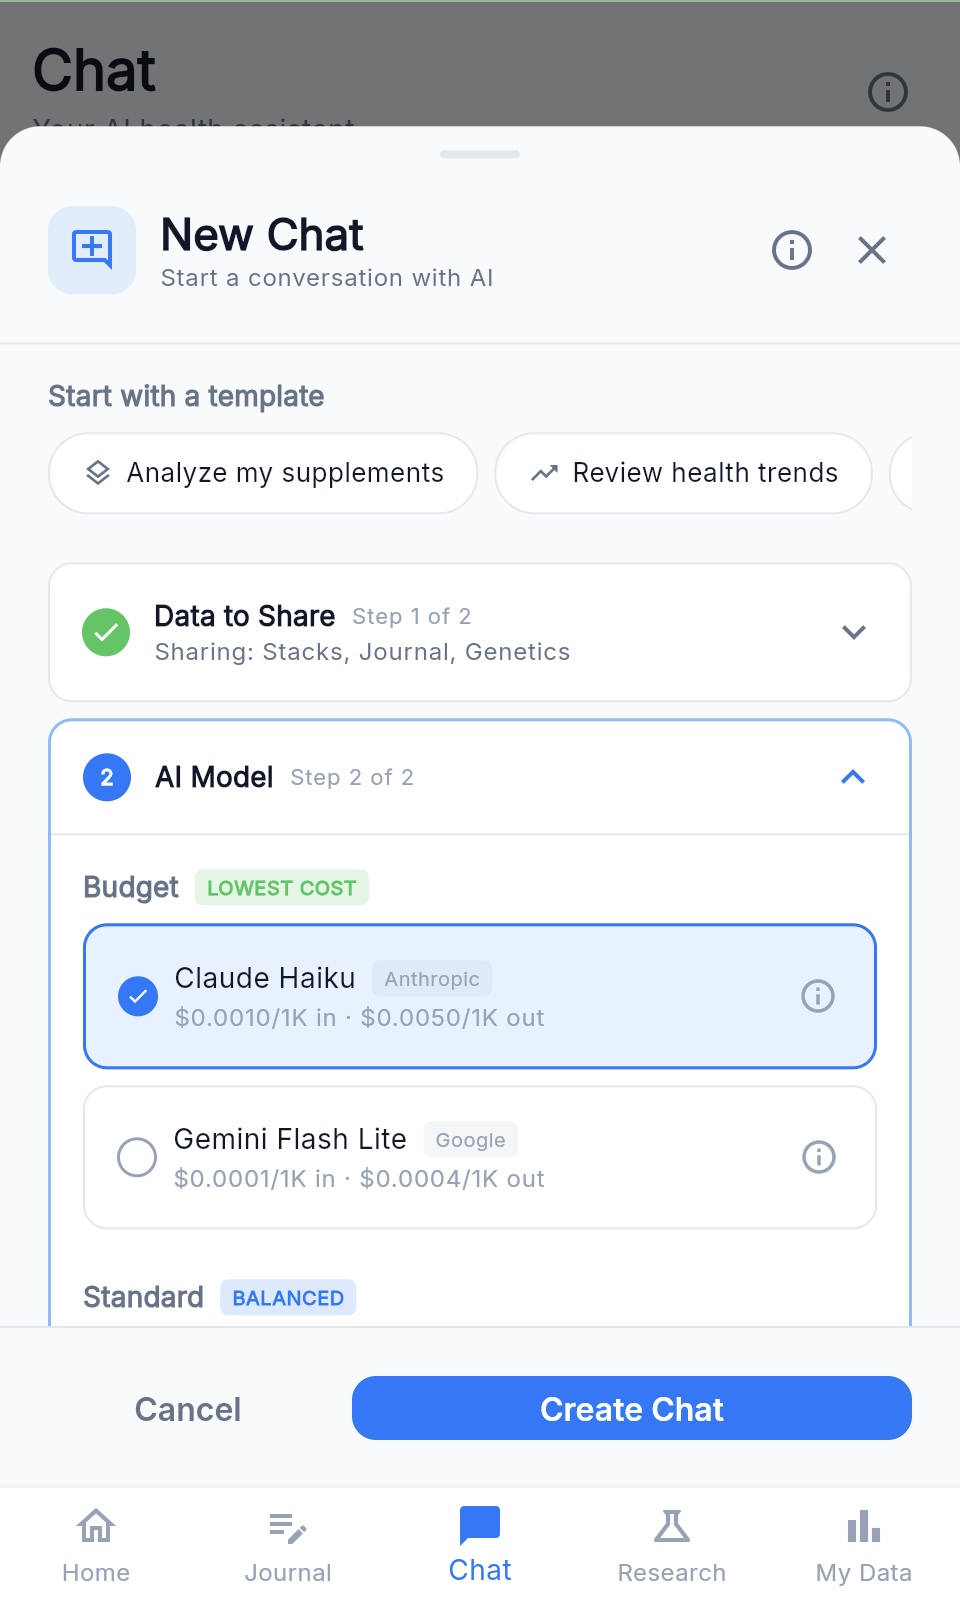Show Gemini Flash Lite model details
This screenshot has width=960, height=1604.
coord(818,1157)
